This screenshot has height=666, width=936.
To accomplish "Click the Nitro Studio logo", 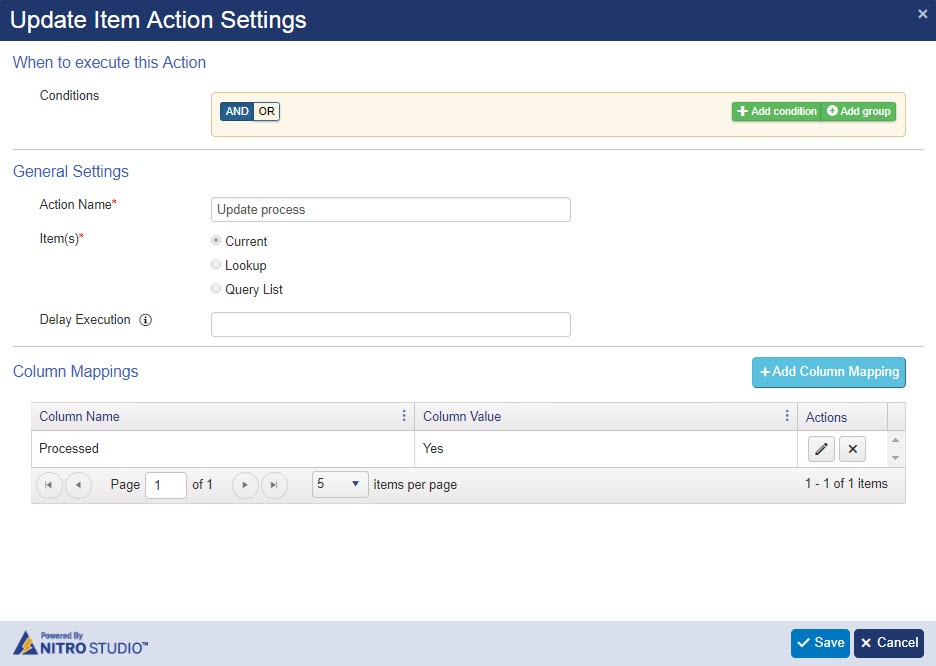I will pyautogui.click(x=81, y=643).
